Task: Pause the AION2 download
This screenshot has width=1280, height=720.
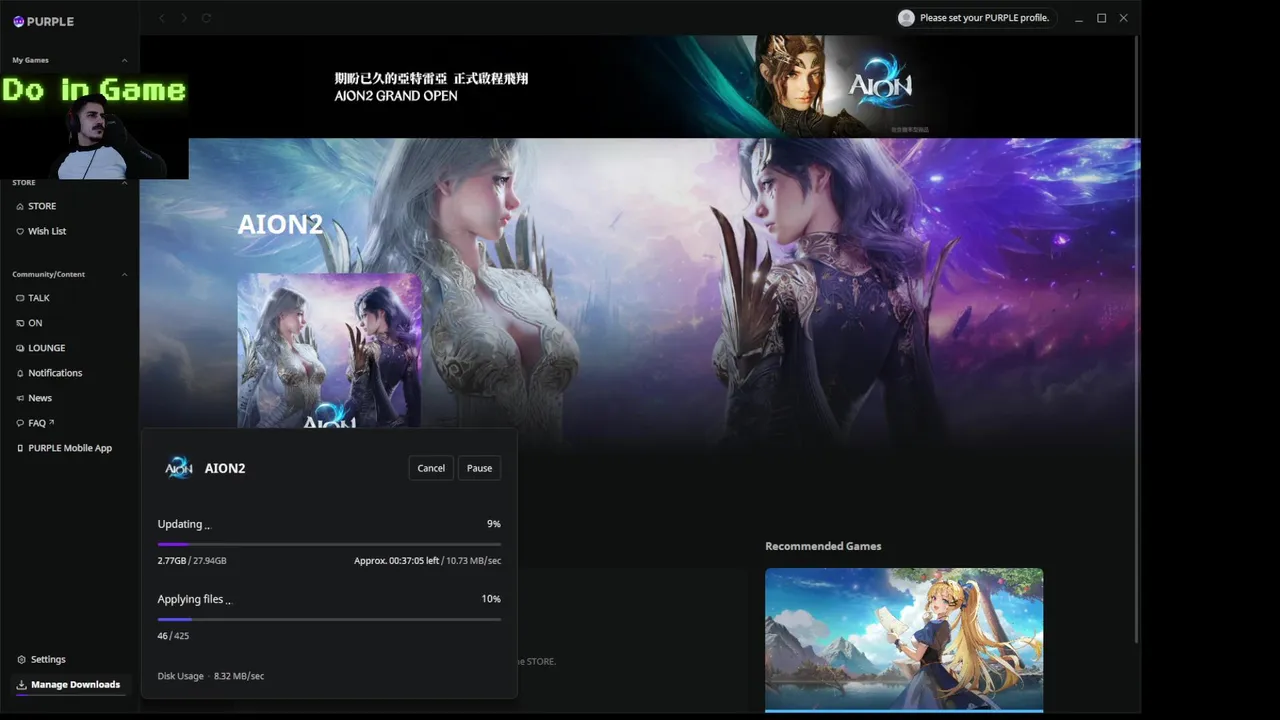Action: click(479, 468)
